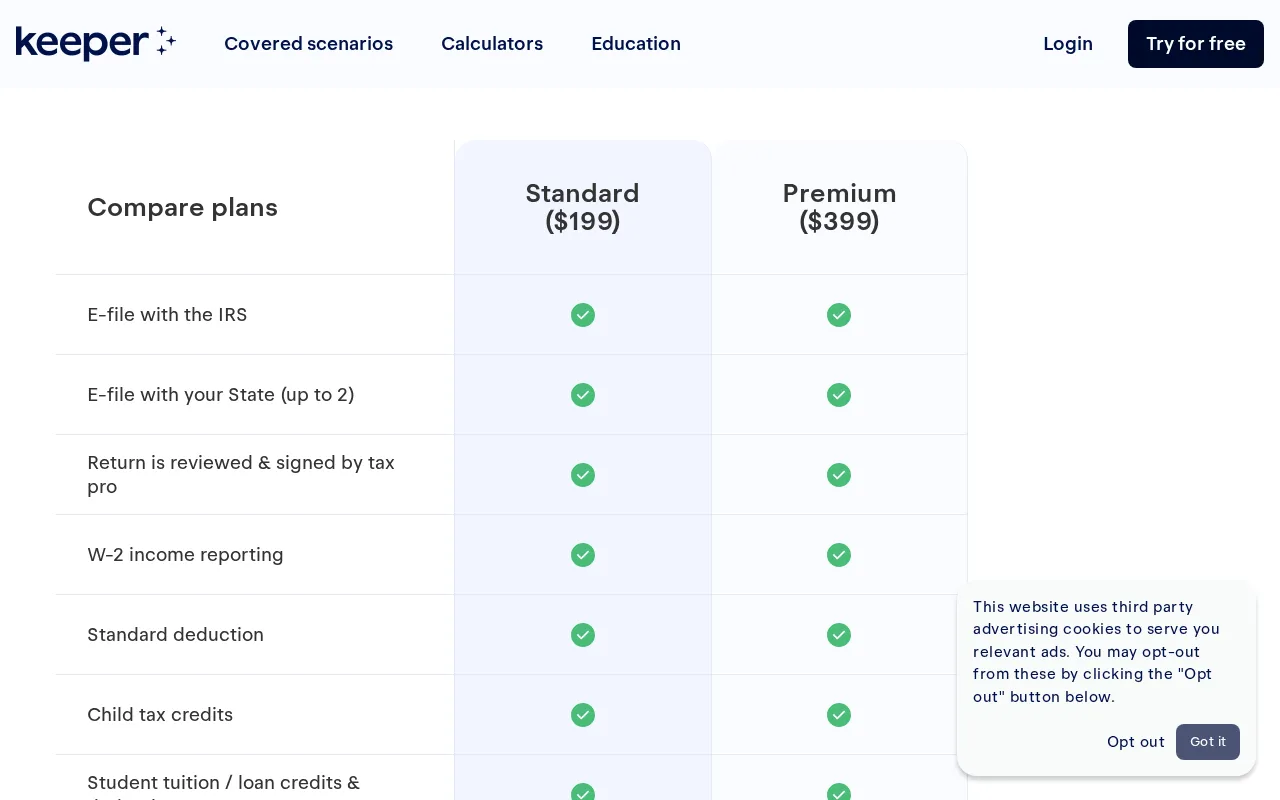Click Premium checkmark for E-file with the IRS

pos(839,315)
